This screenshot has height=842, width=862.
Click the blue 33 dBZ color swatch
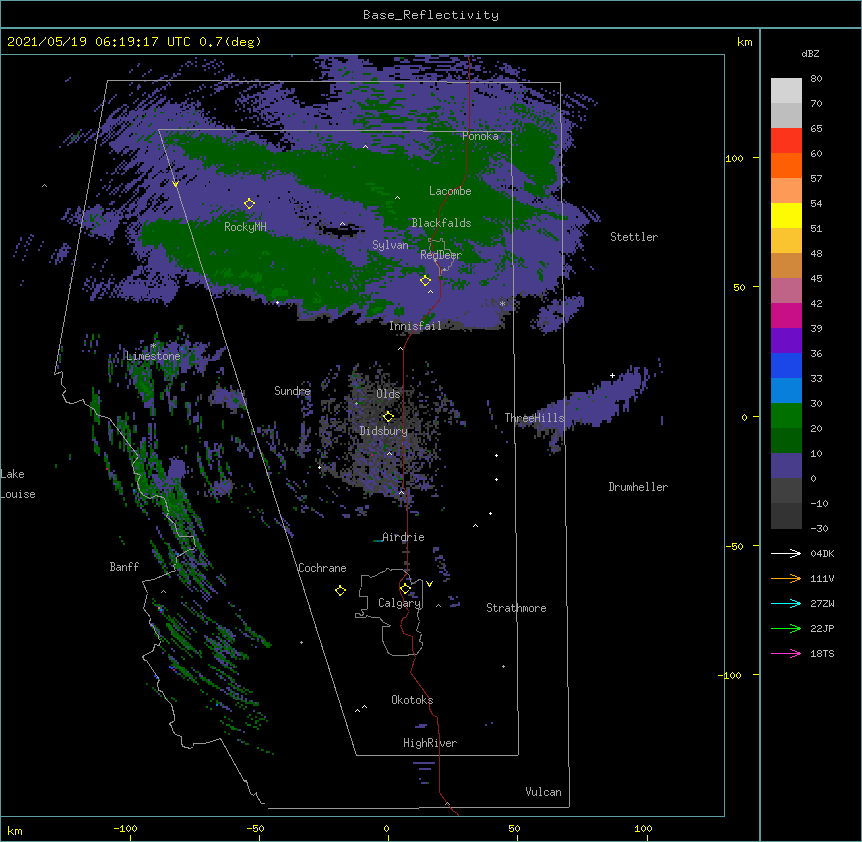786,365
